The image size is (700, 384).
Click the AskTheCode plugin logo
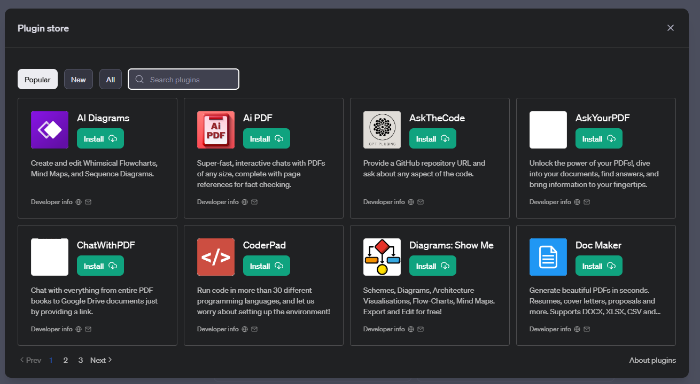pyautogui.click(x=382, y=130)
